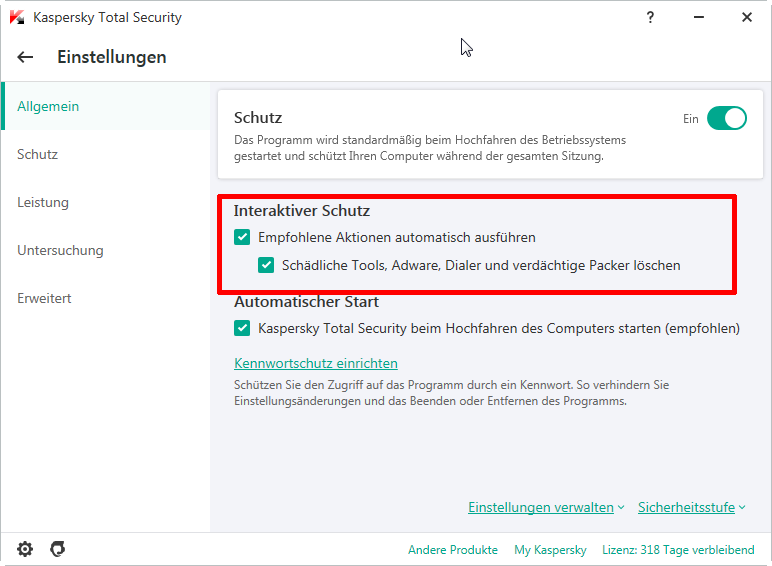The image size is (772, 566).
Task: Click the Automatischer Start heading
Action: tap(306, 302)
